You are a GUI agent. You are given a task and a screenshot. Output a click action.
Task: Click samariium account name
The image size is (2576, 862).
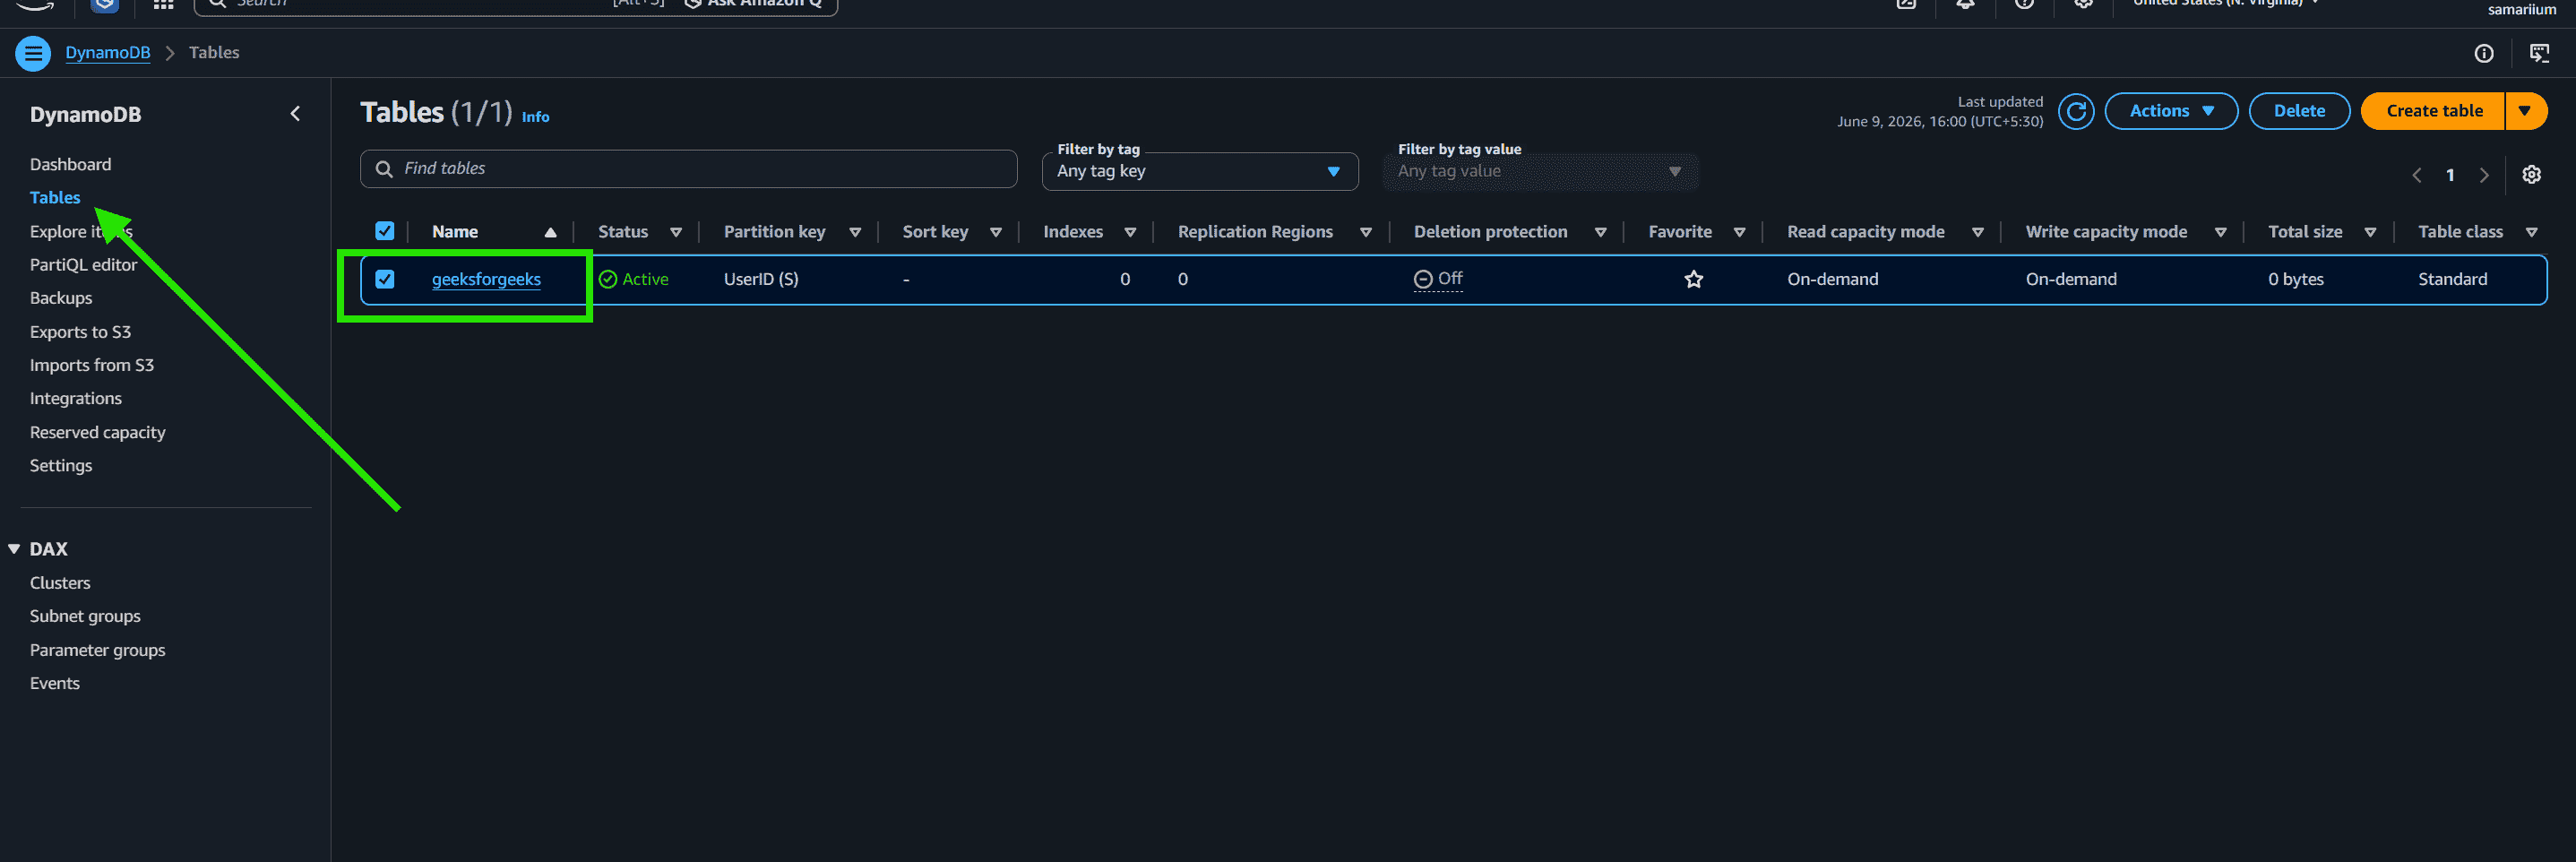(2521, 10)
